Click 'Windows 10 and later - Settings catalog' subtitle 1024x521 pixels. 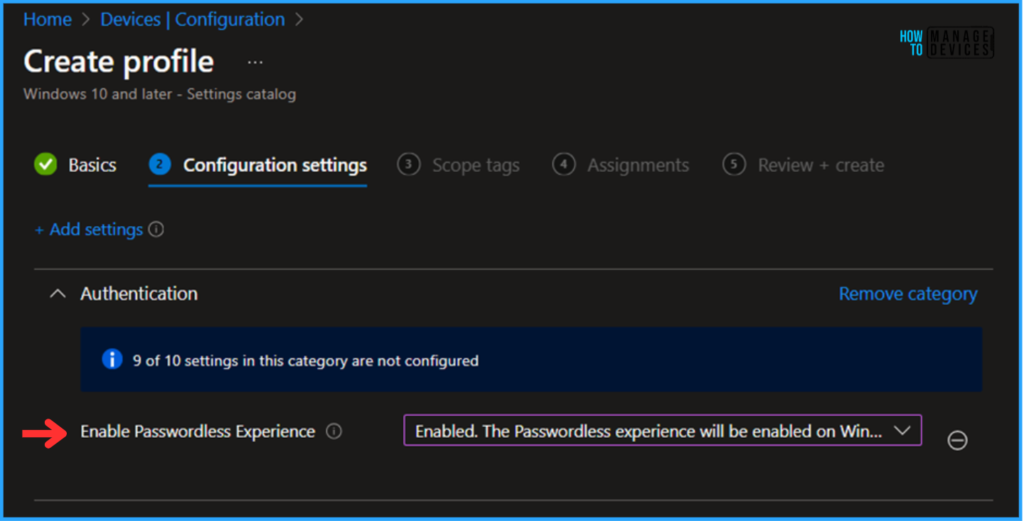coord(160,94)
